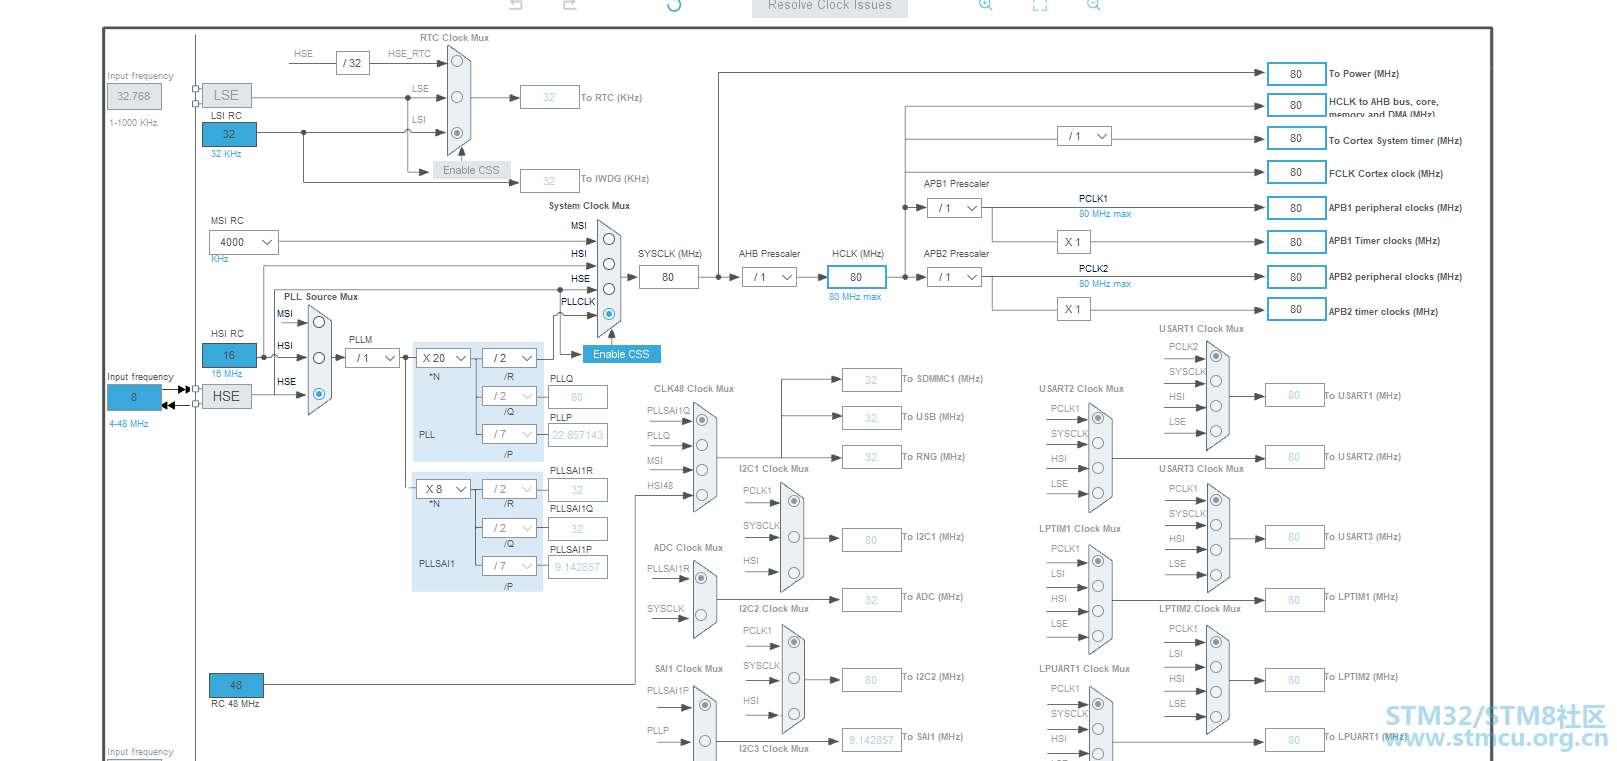The width and height of the screenshot is (1617, 761).
Task: Select SYSCLK in the ADC Clock Mux
Action: pyautogui.click(x=701, y=615)
